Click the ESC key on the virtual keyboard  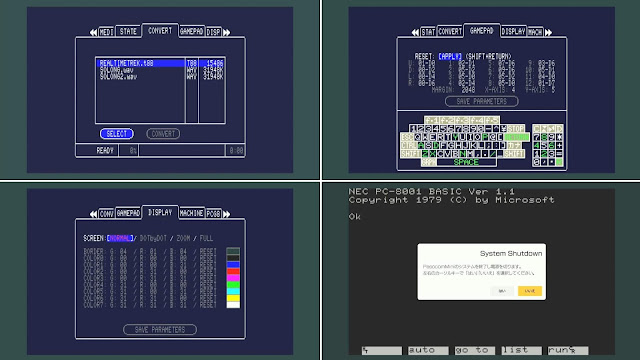pos(407,137)
